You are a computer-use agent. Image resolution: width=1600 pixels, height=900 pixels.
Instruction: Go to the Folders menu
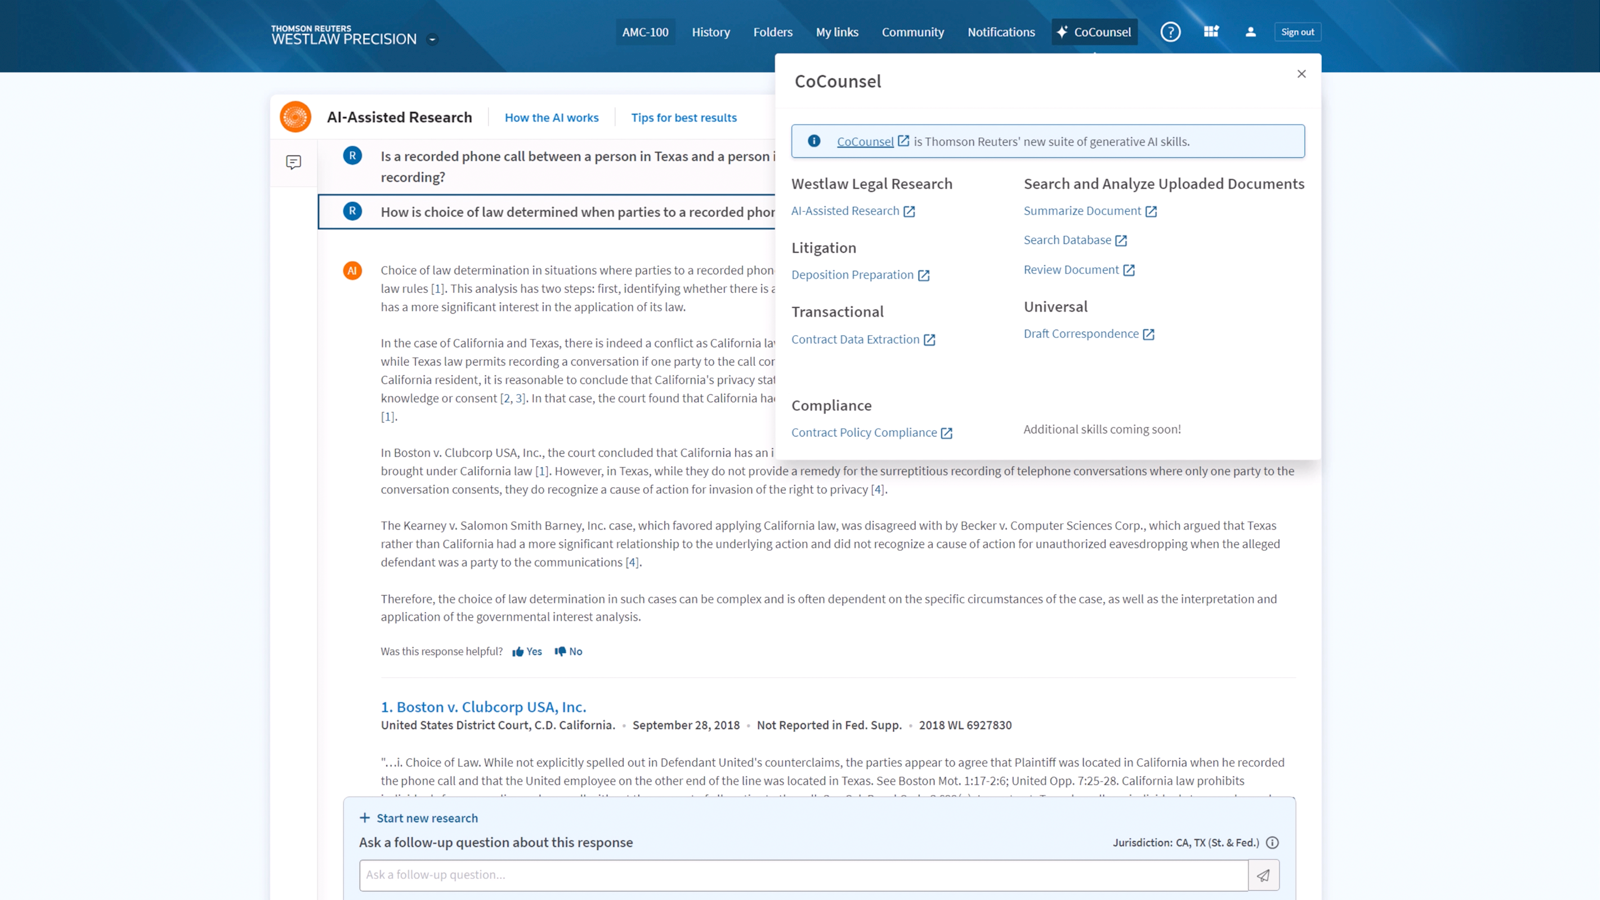pyautogui.click(x=772, y=32)
